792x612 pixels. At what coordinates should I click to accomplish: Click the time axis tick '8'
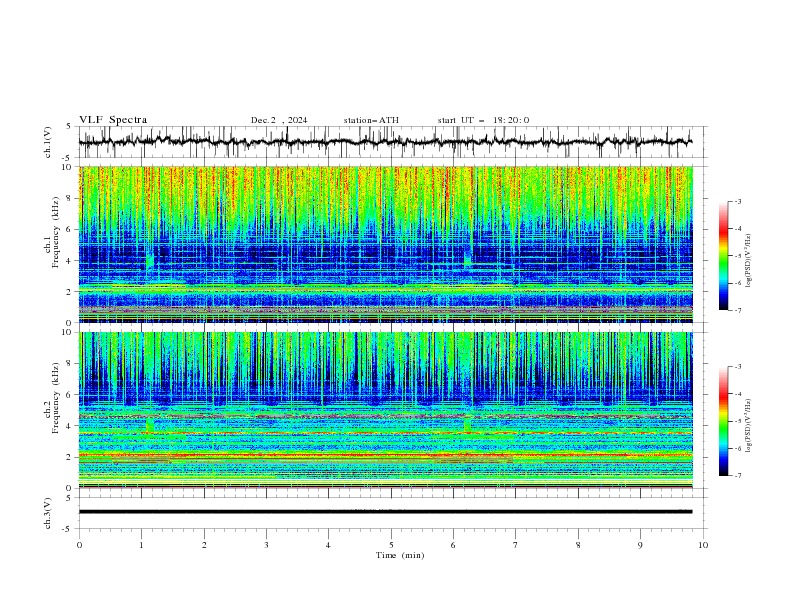[x=578, y=545]
